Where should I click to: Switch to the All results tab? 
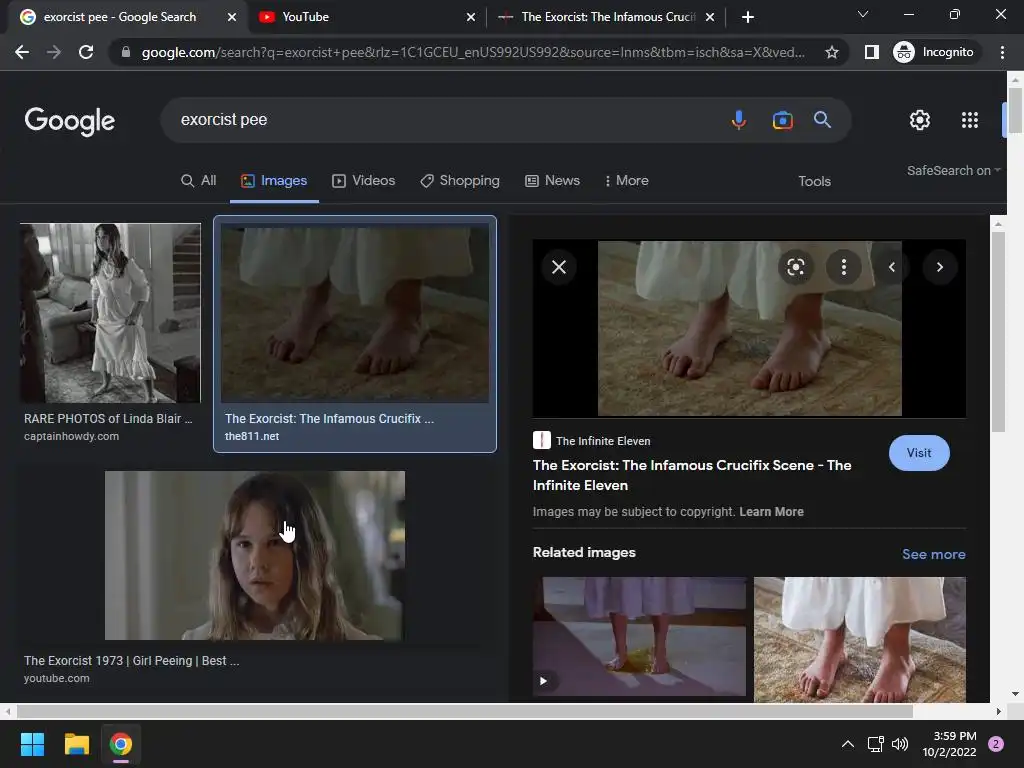[x=199, y=181]
